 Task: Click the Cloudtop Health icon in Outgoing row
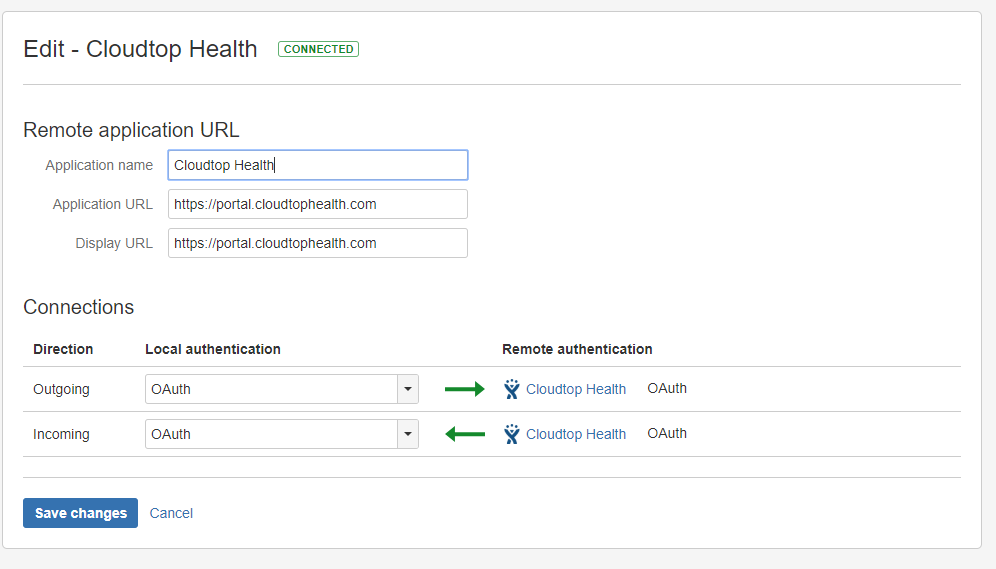click(511, 389)
